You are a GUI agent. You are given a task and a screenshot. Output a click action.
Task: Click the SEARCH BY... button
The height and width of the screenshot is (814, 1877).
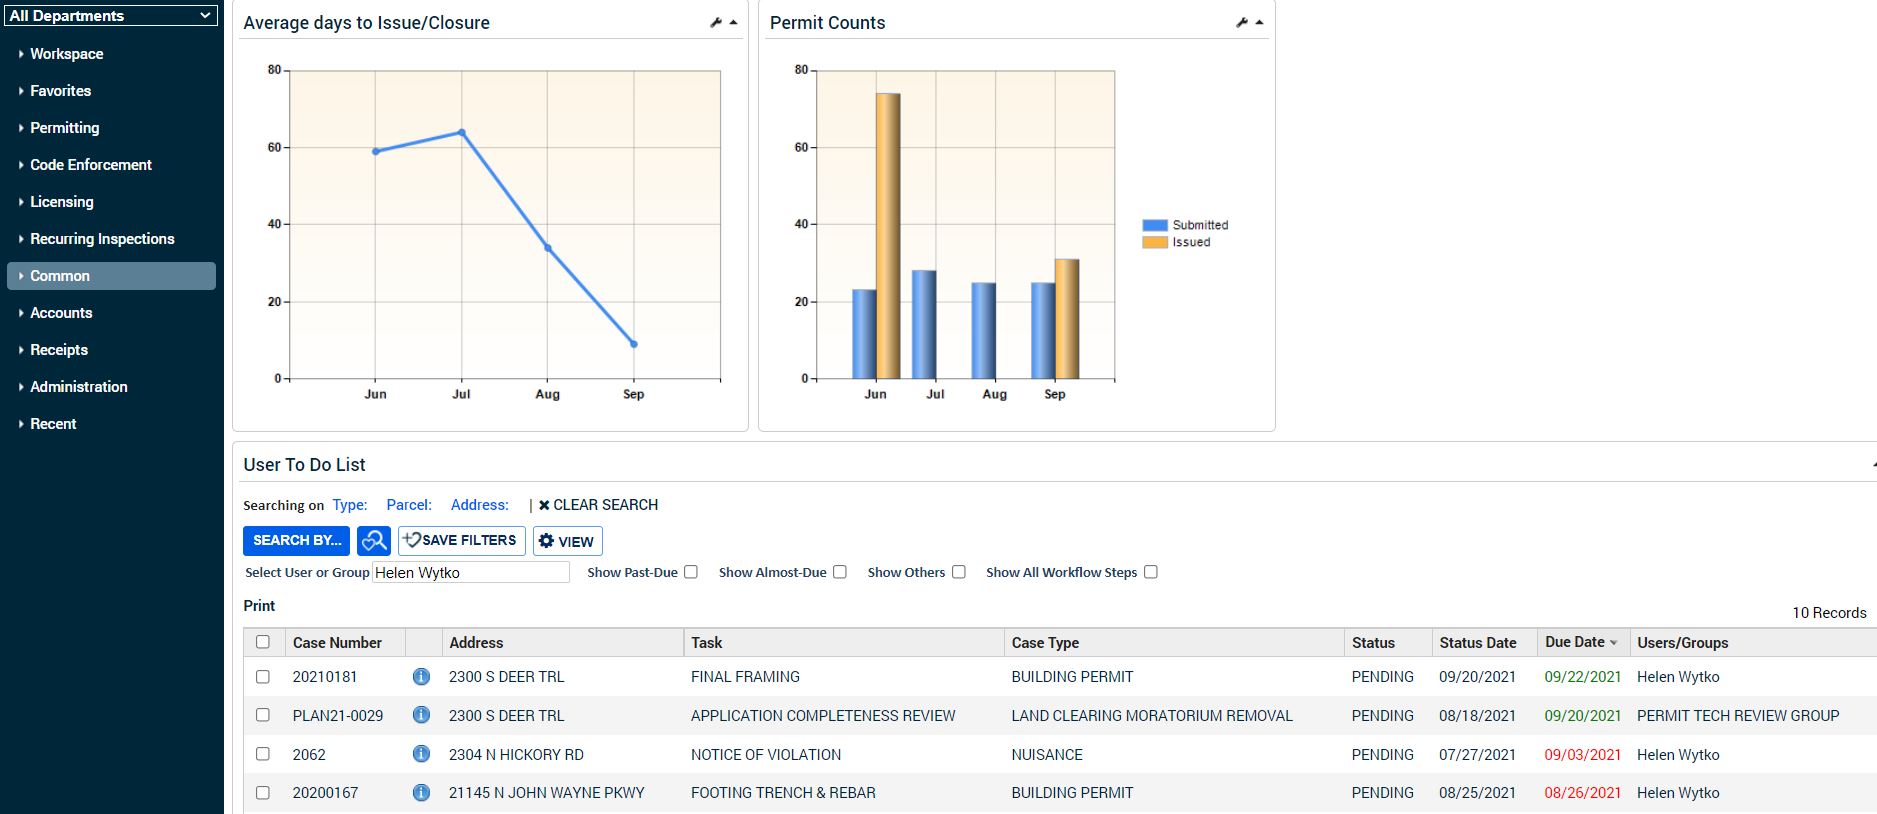[296, 541]
